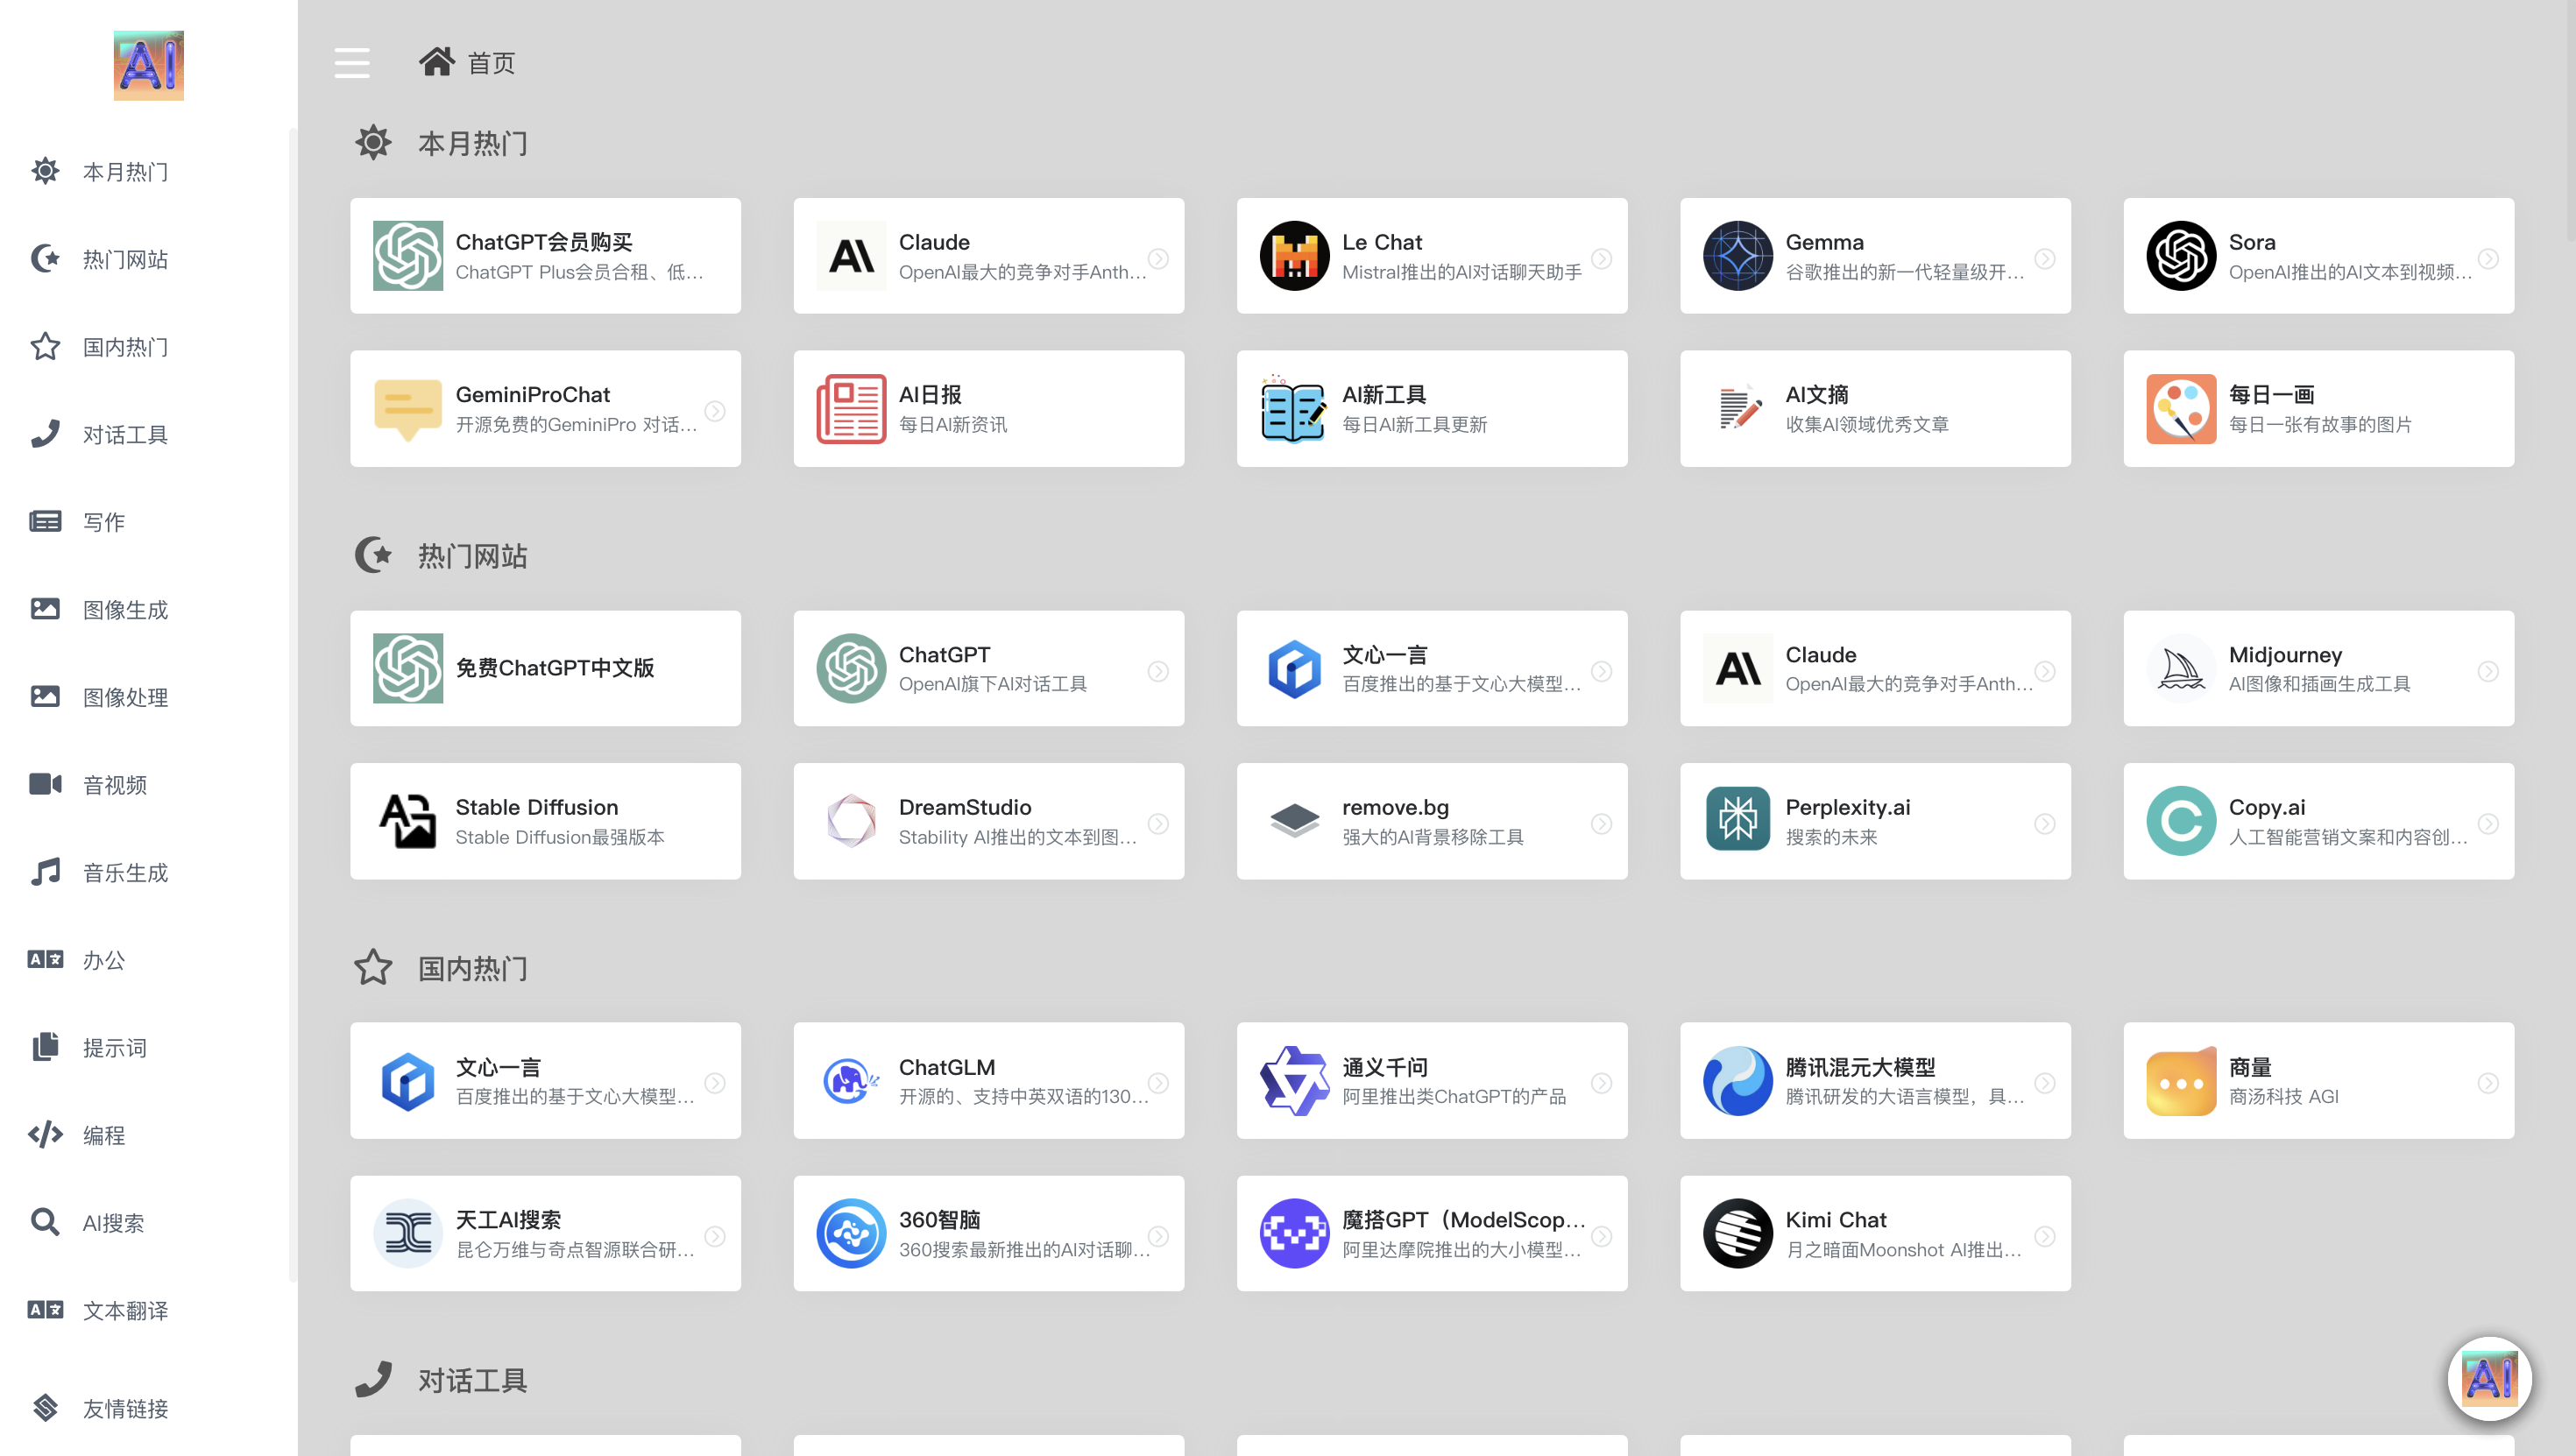This screenshot has width=2576, height=1456.
Task: Click the page vertical scrollbar
Action: (x=2569, y=120)
